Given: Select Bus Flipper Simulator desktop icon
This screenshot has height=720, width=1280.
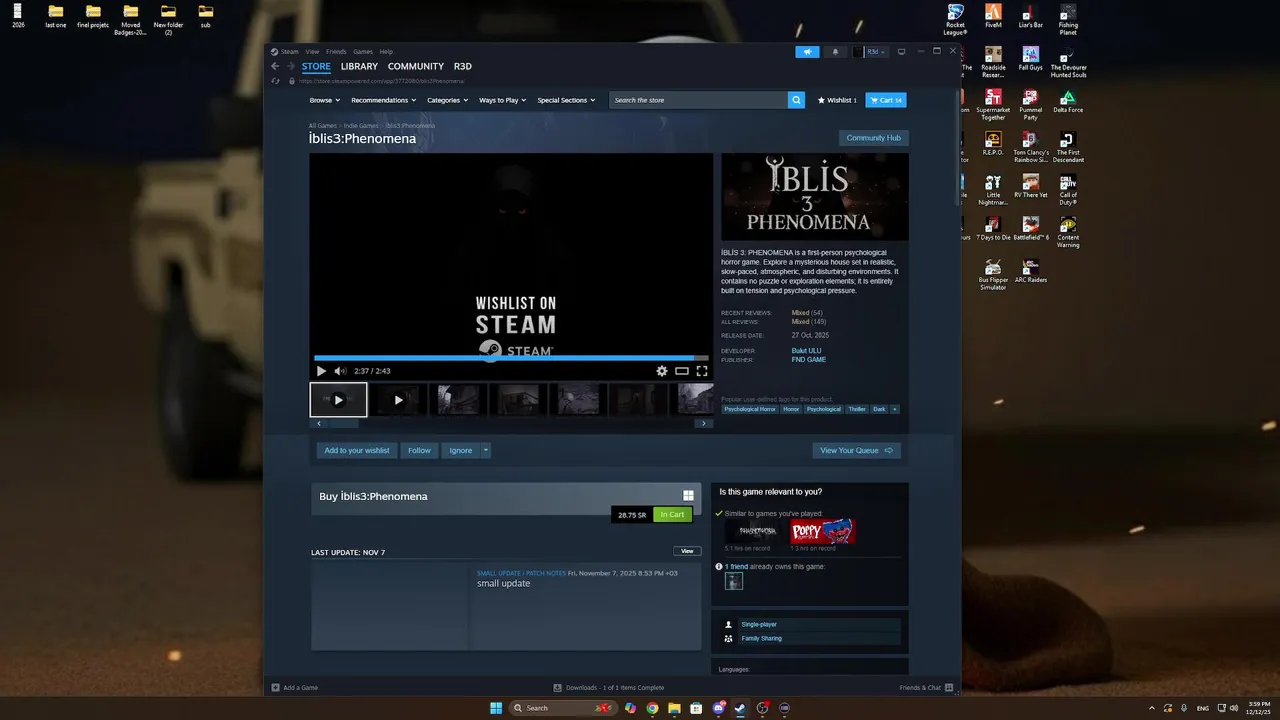Looking at the screenshot, I should 993,275.
